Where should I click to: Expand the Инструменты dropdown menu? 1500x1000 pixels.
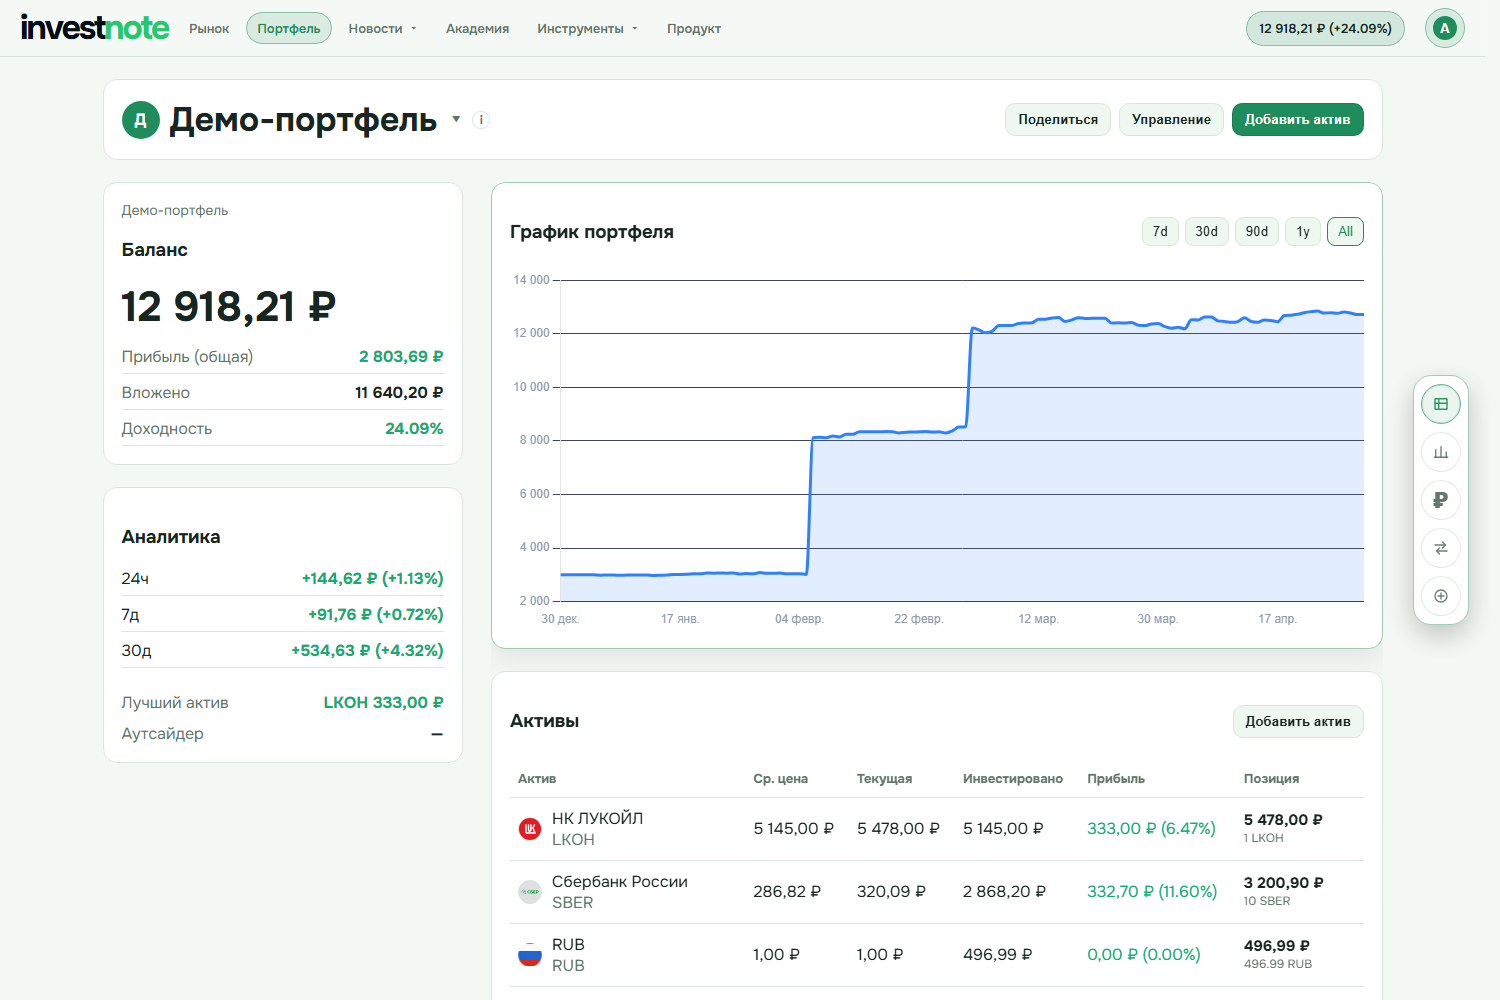[x=587, y=29]
